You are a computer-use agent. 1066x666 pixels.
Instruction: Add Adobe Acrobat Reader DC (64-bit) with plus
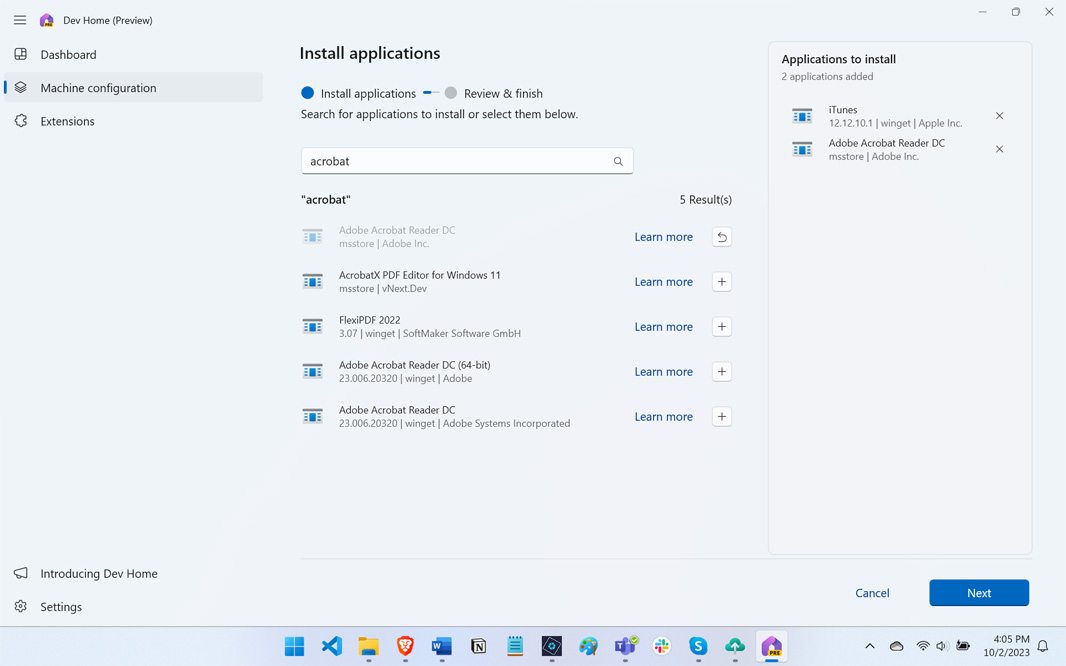click(x=721, y=371)
